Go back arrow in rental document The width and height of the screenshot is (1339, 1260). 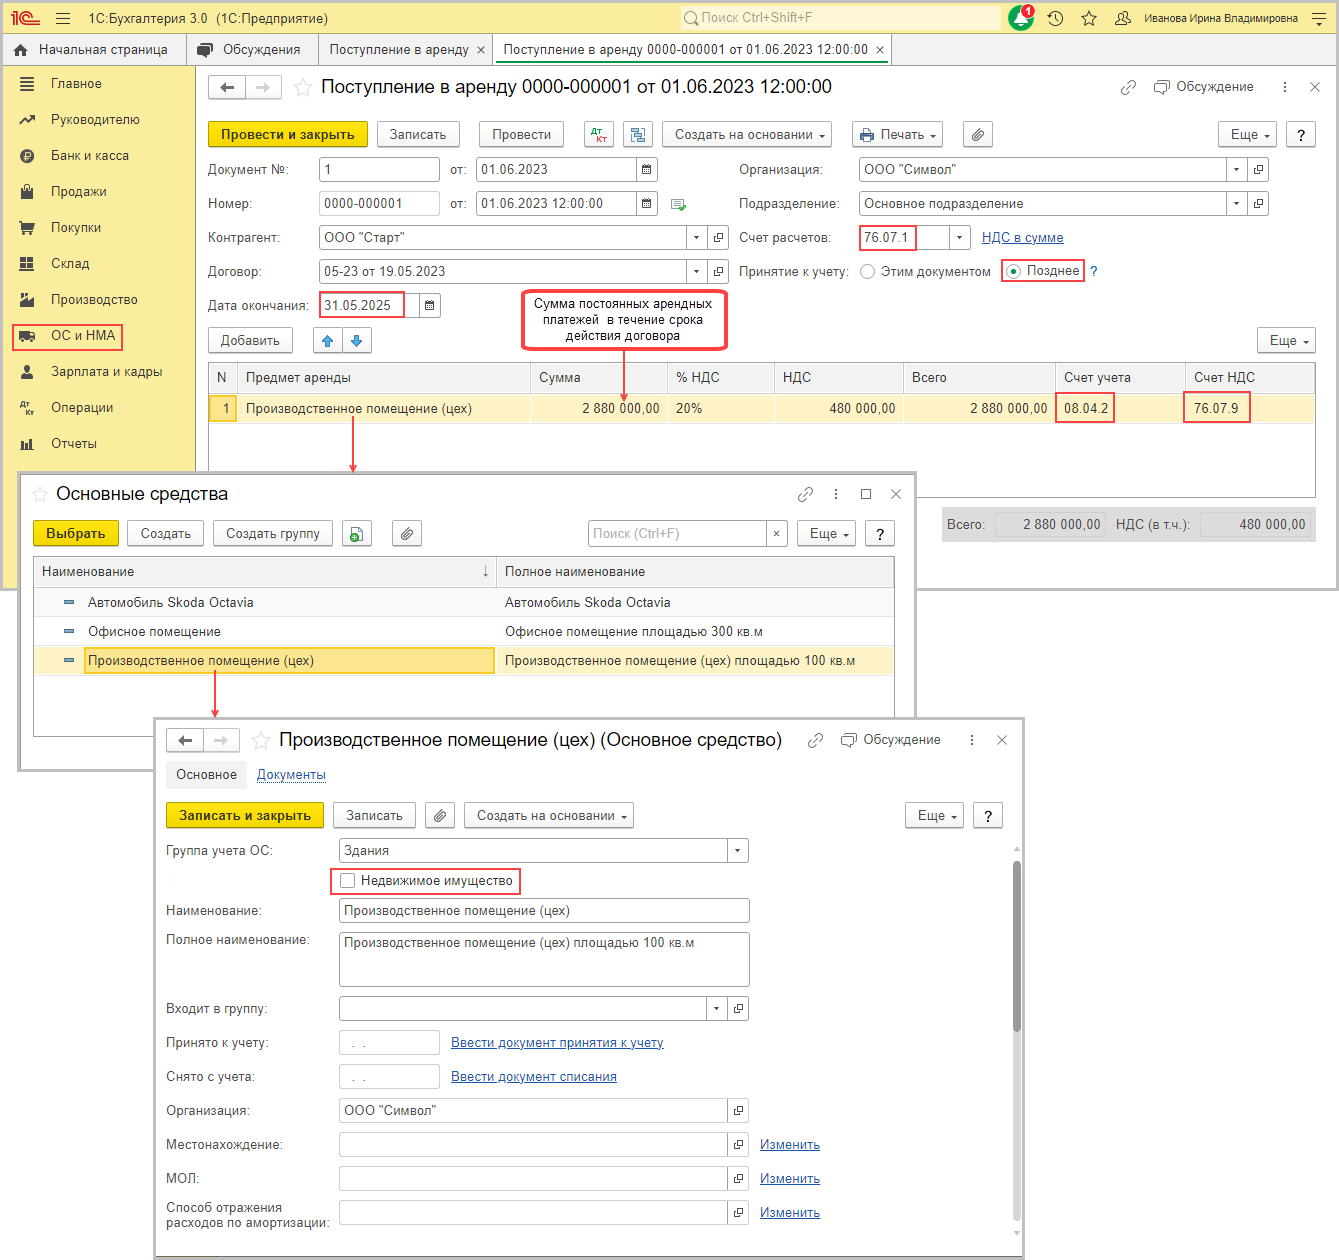point(227,88)
